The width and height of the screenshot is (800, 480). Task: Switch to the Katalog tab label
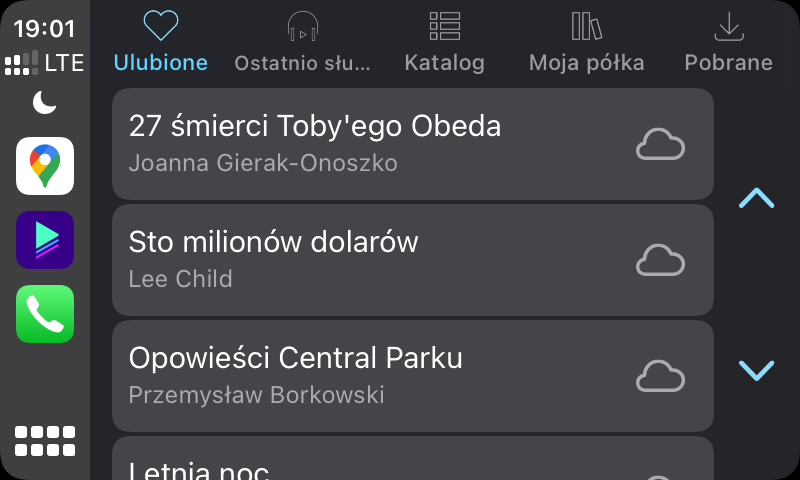pos(444,63)
